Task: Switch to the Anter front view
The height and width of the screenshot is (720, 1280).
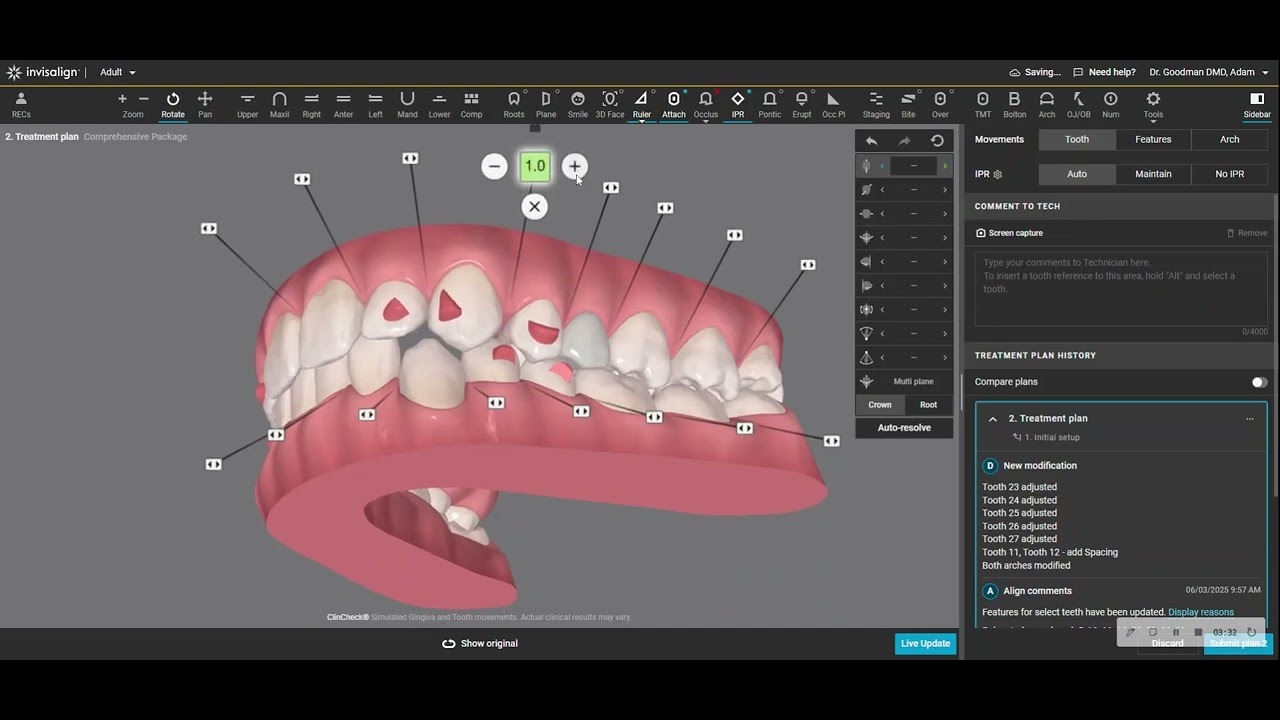Action: tap(344, 104)
